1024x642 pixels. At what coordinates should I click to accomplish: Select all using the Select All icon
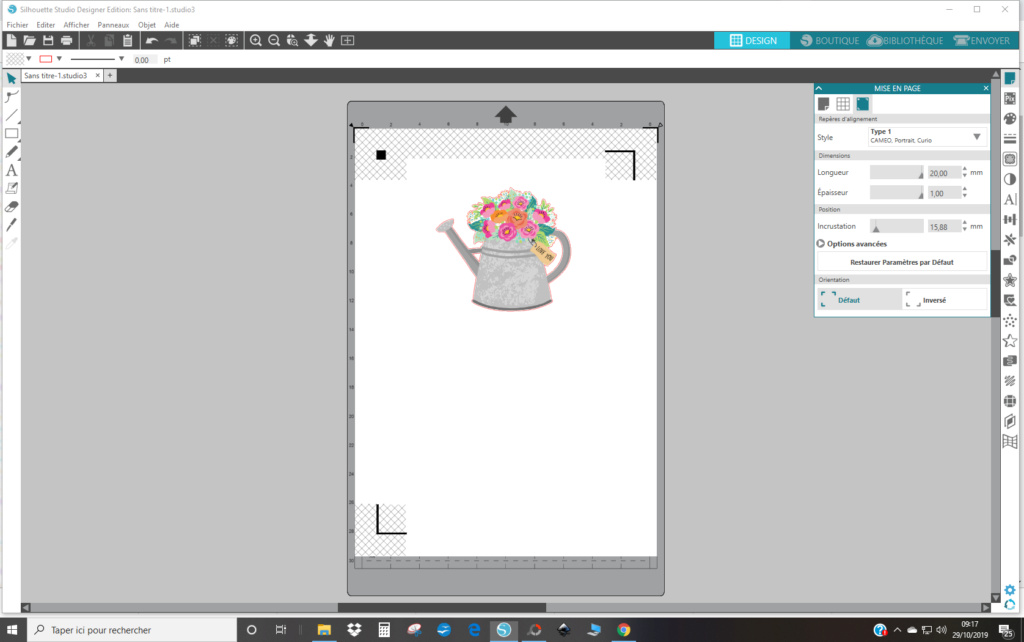click(195, 40)
